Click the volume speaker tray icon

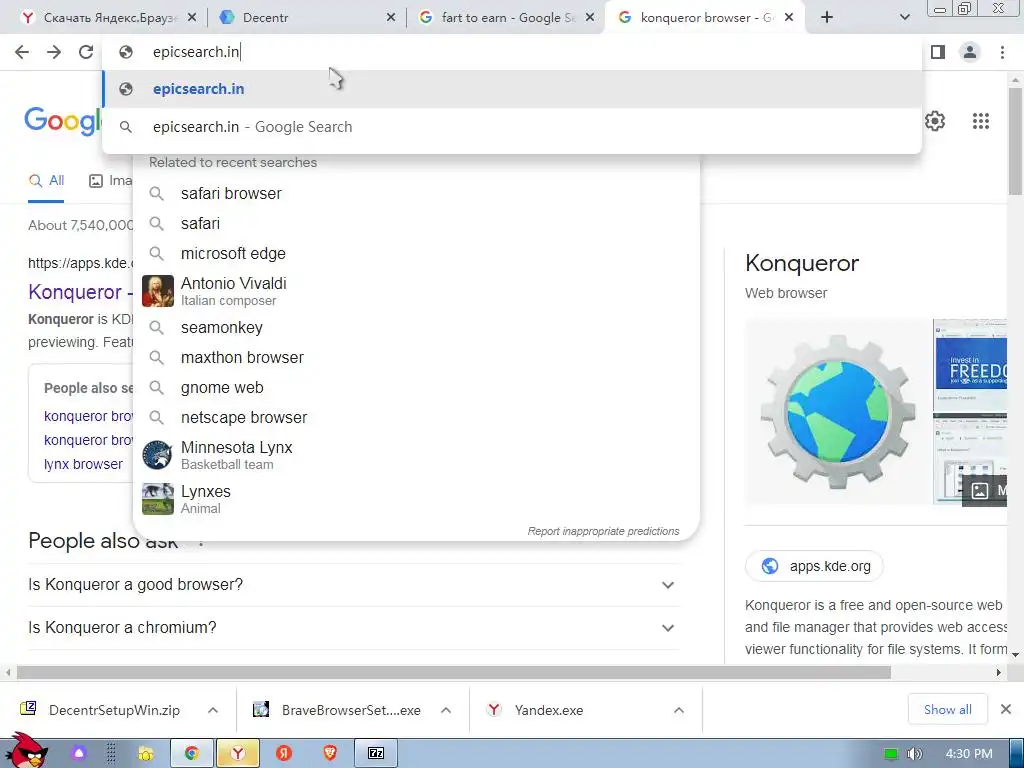[914, 754]
